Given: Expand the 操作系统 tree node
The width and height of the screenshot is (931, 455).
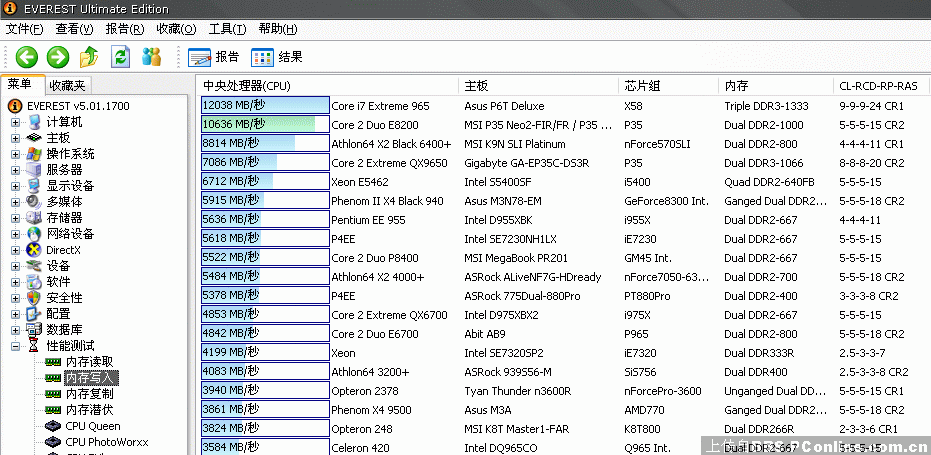Looking at the screenshot, I should (15, 154).
